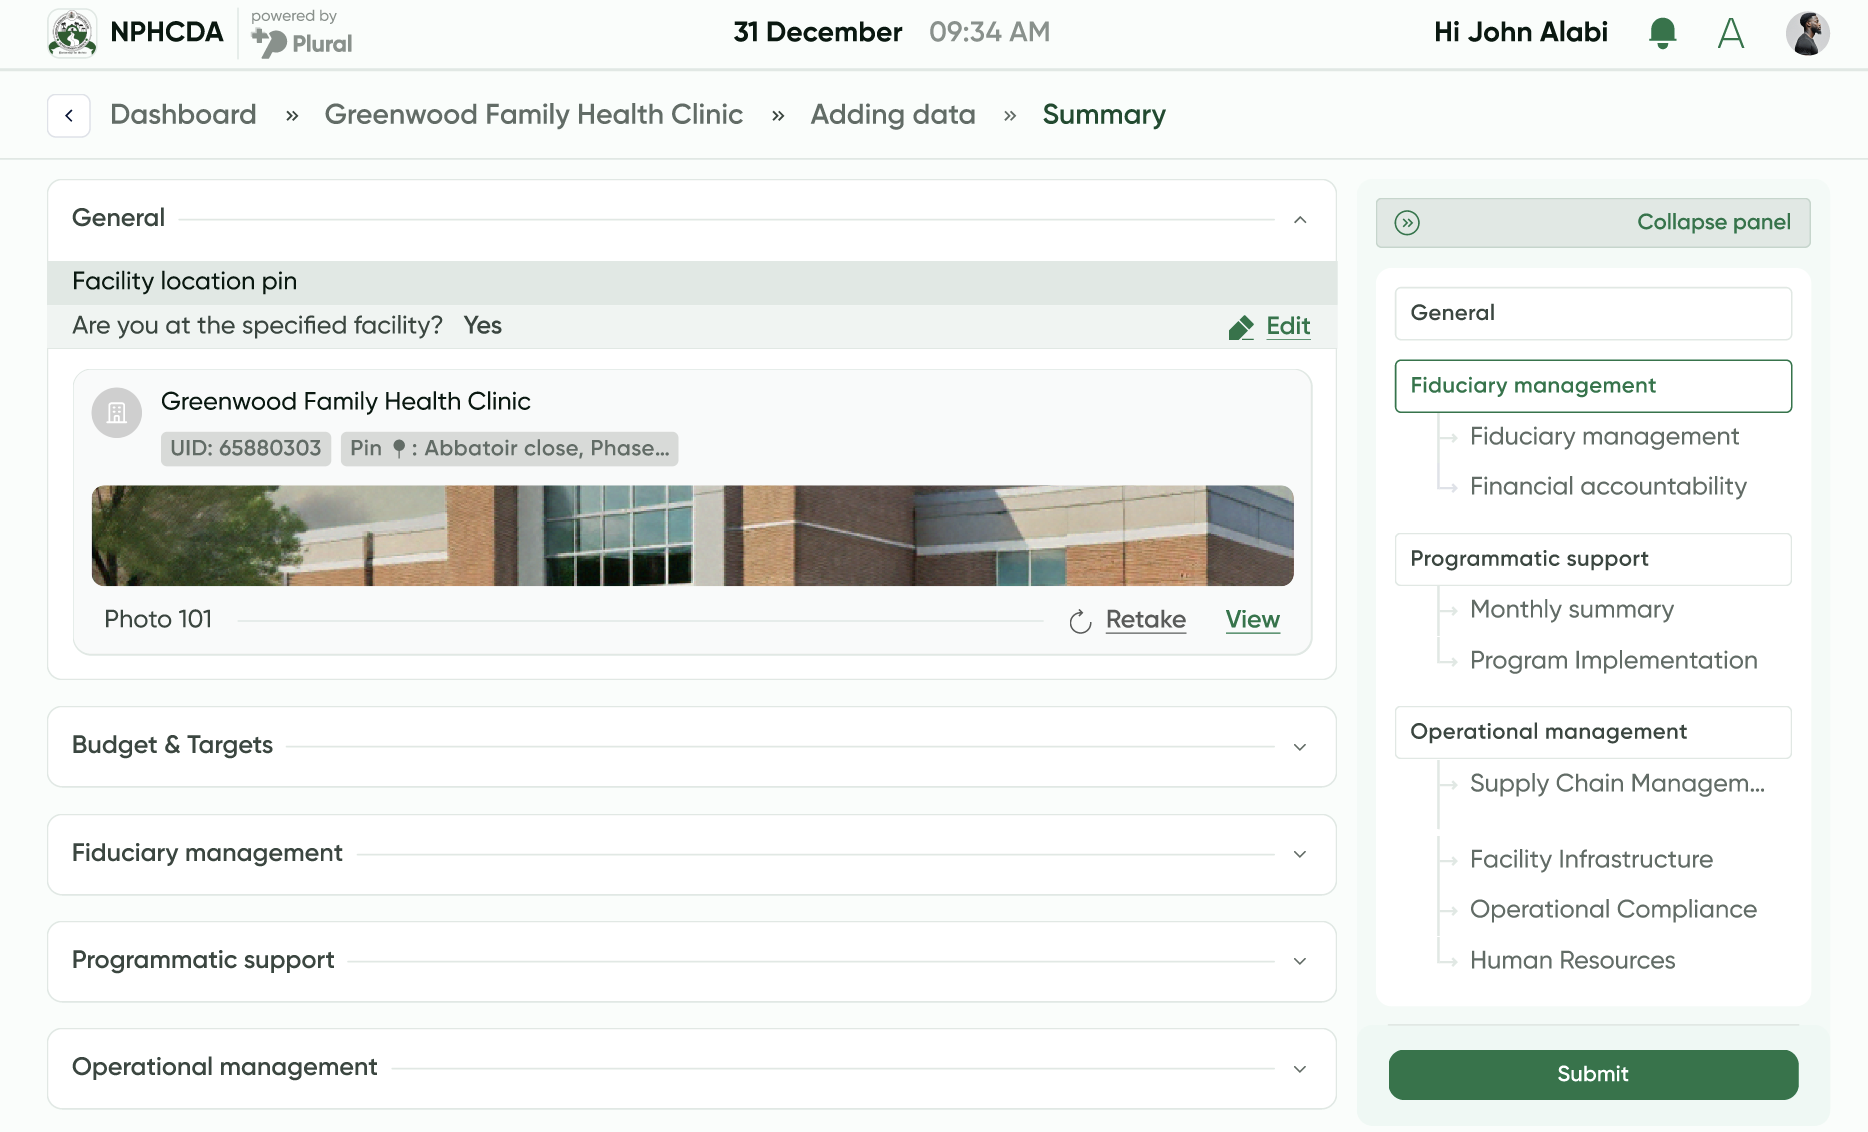Go to Adding data breadcrumb
1868x1132 pixels.
click(893, 115)
